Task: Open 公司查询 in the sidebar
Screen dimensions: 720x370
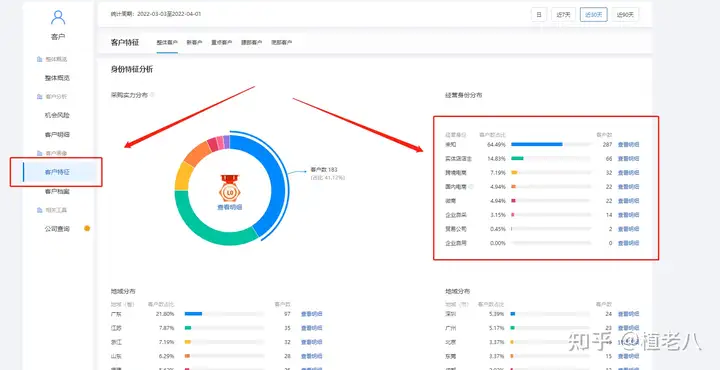Action: (57, 229)
